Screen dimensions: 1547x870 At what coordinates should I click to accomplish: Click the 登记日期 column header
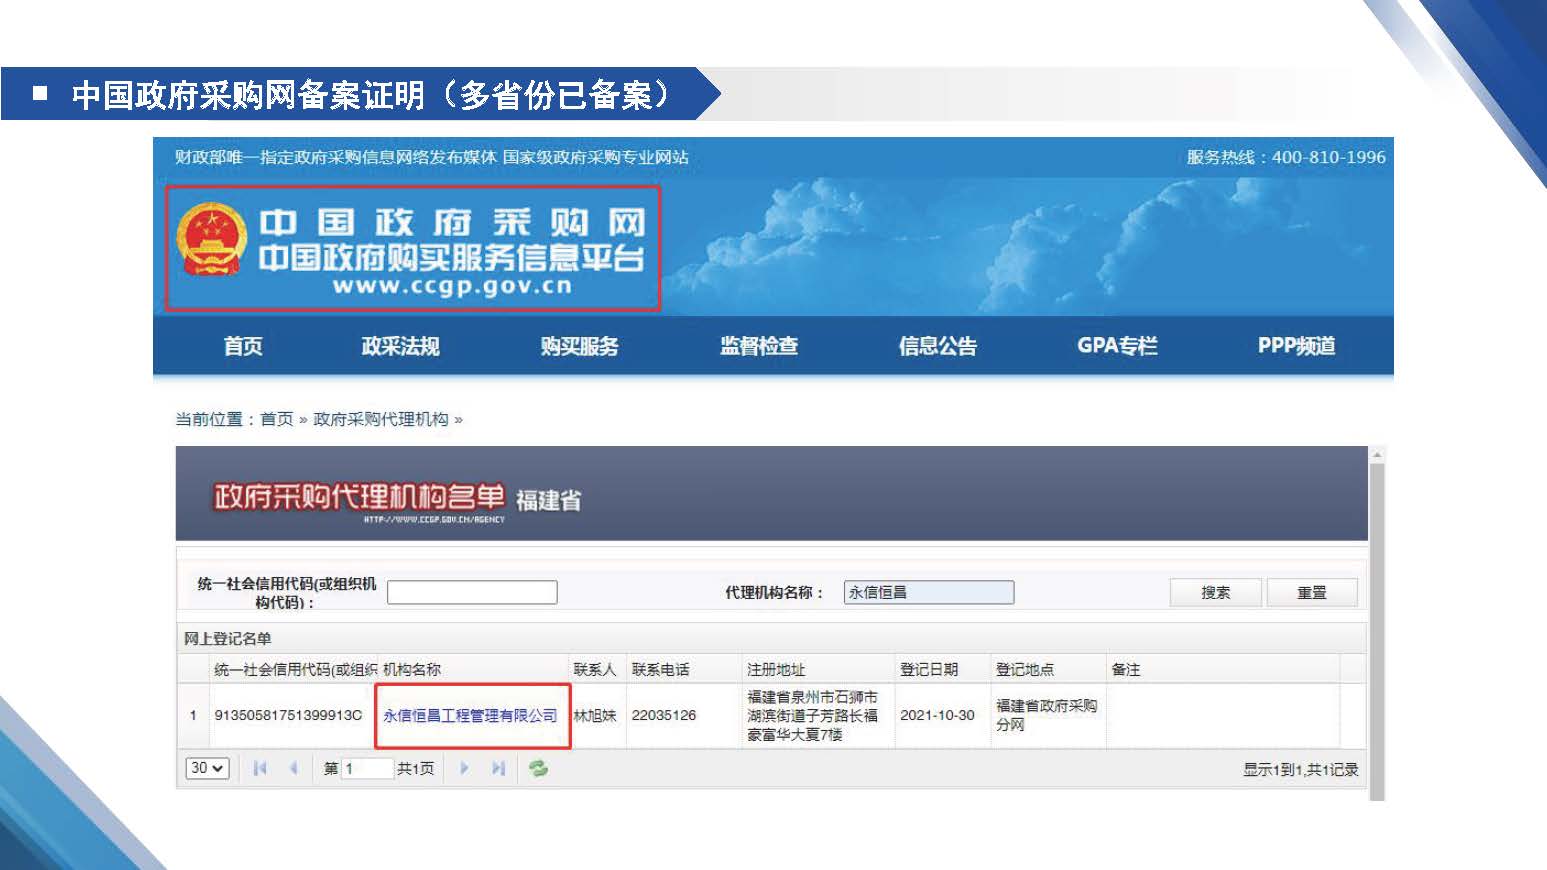pos(943,669)
